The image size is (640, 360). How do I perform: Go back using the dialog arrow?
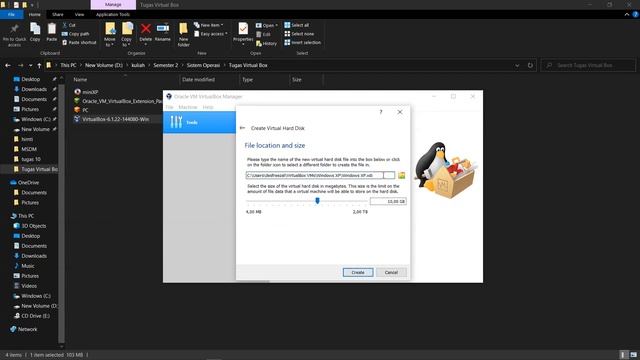pos(242,128)
